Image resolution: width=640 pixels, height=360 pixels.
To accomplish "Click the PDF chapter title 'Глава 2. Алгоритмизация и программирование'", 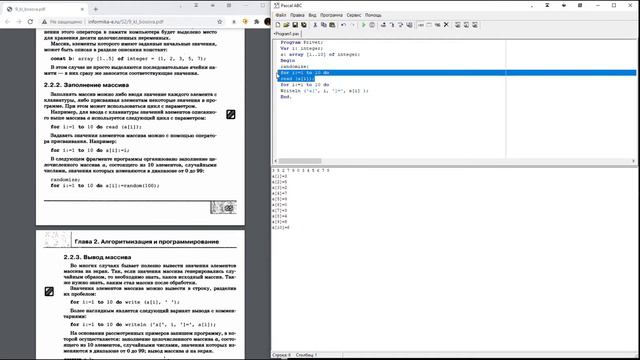I will [x=147, y=242].
